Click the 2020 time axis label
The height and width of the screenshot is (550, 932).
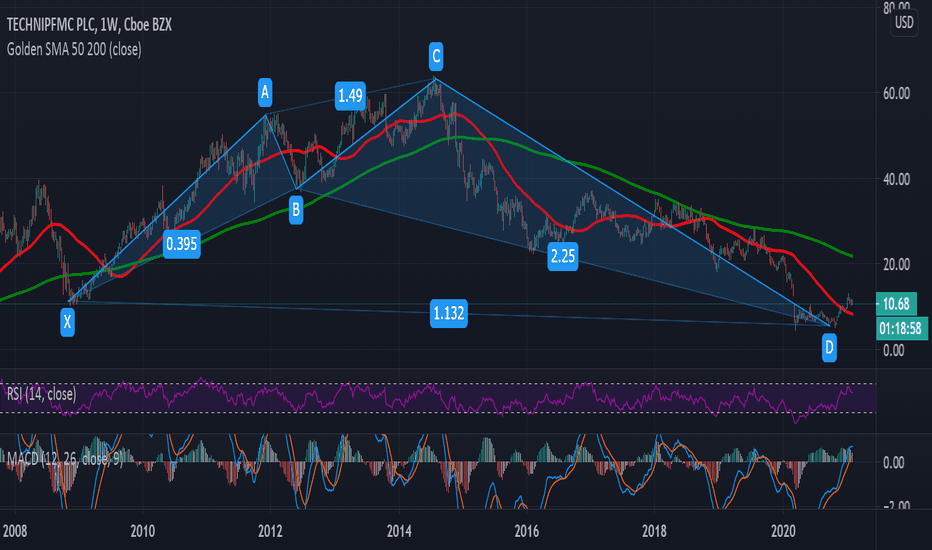pos(783,531)
